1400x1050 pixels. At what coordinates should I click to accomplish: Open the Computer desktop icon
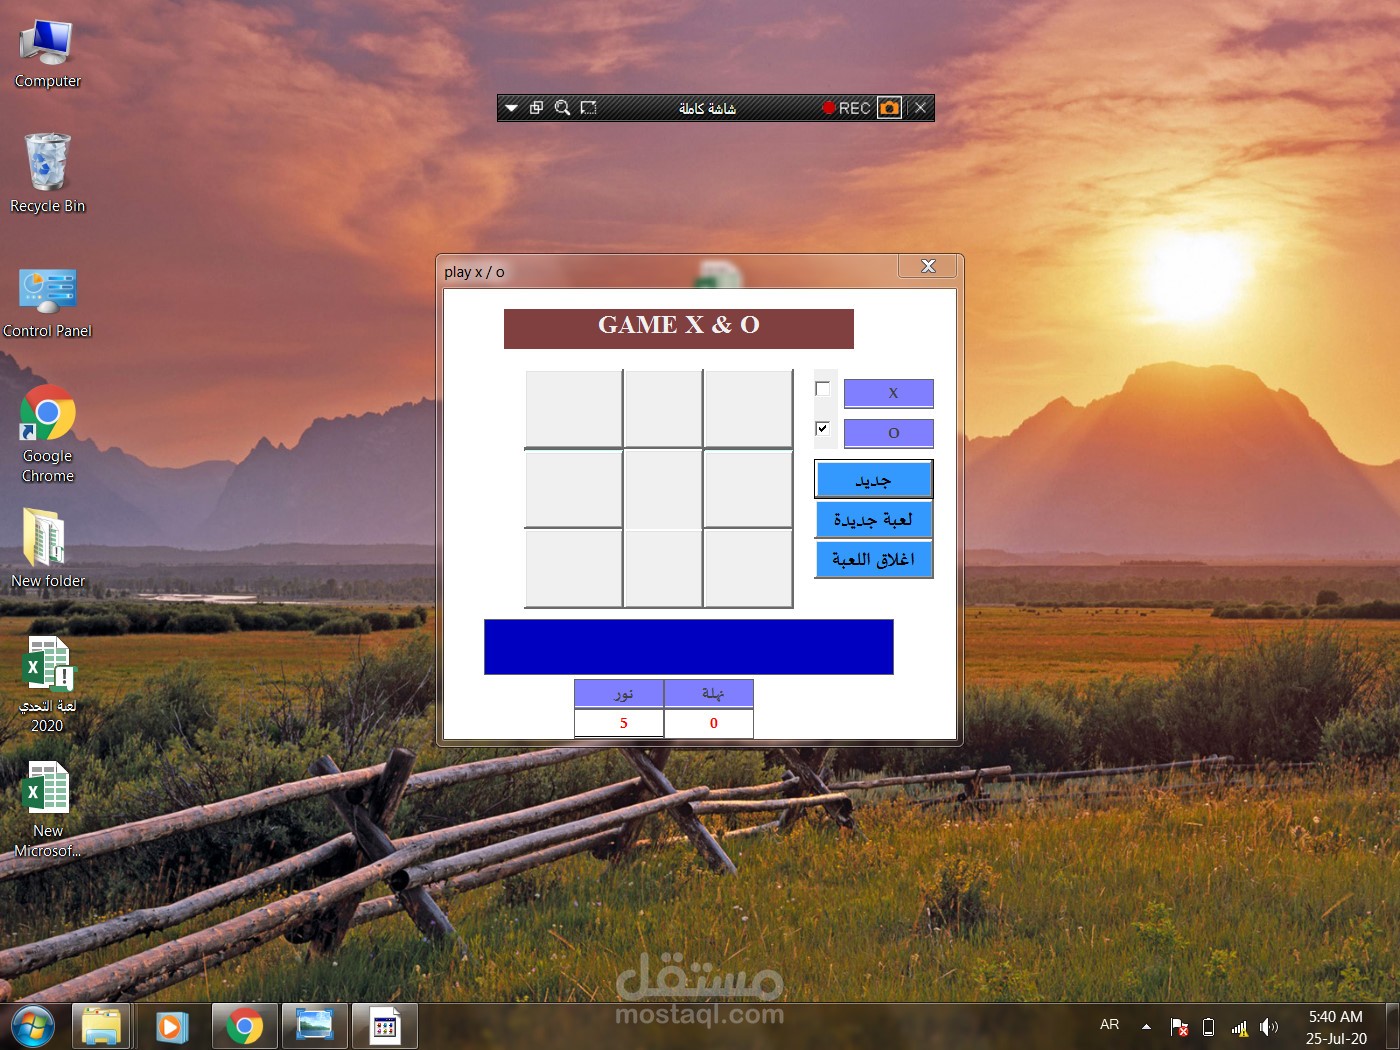point(47,54)
